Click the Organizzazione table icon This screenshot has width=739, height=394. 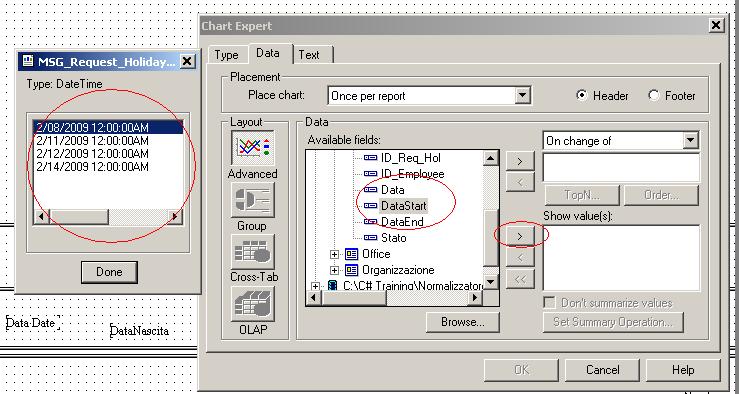(352, 270)
